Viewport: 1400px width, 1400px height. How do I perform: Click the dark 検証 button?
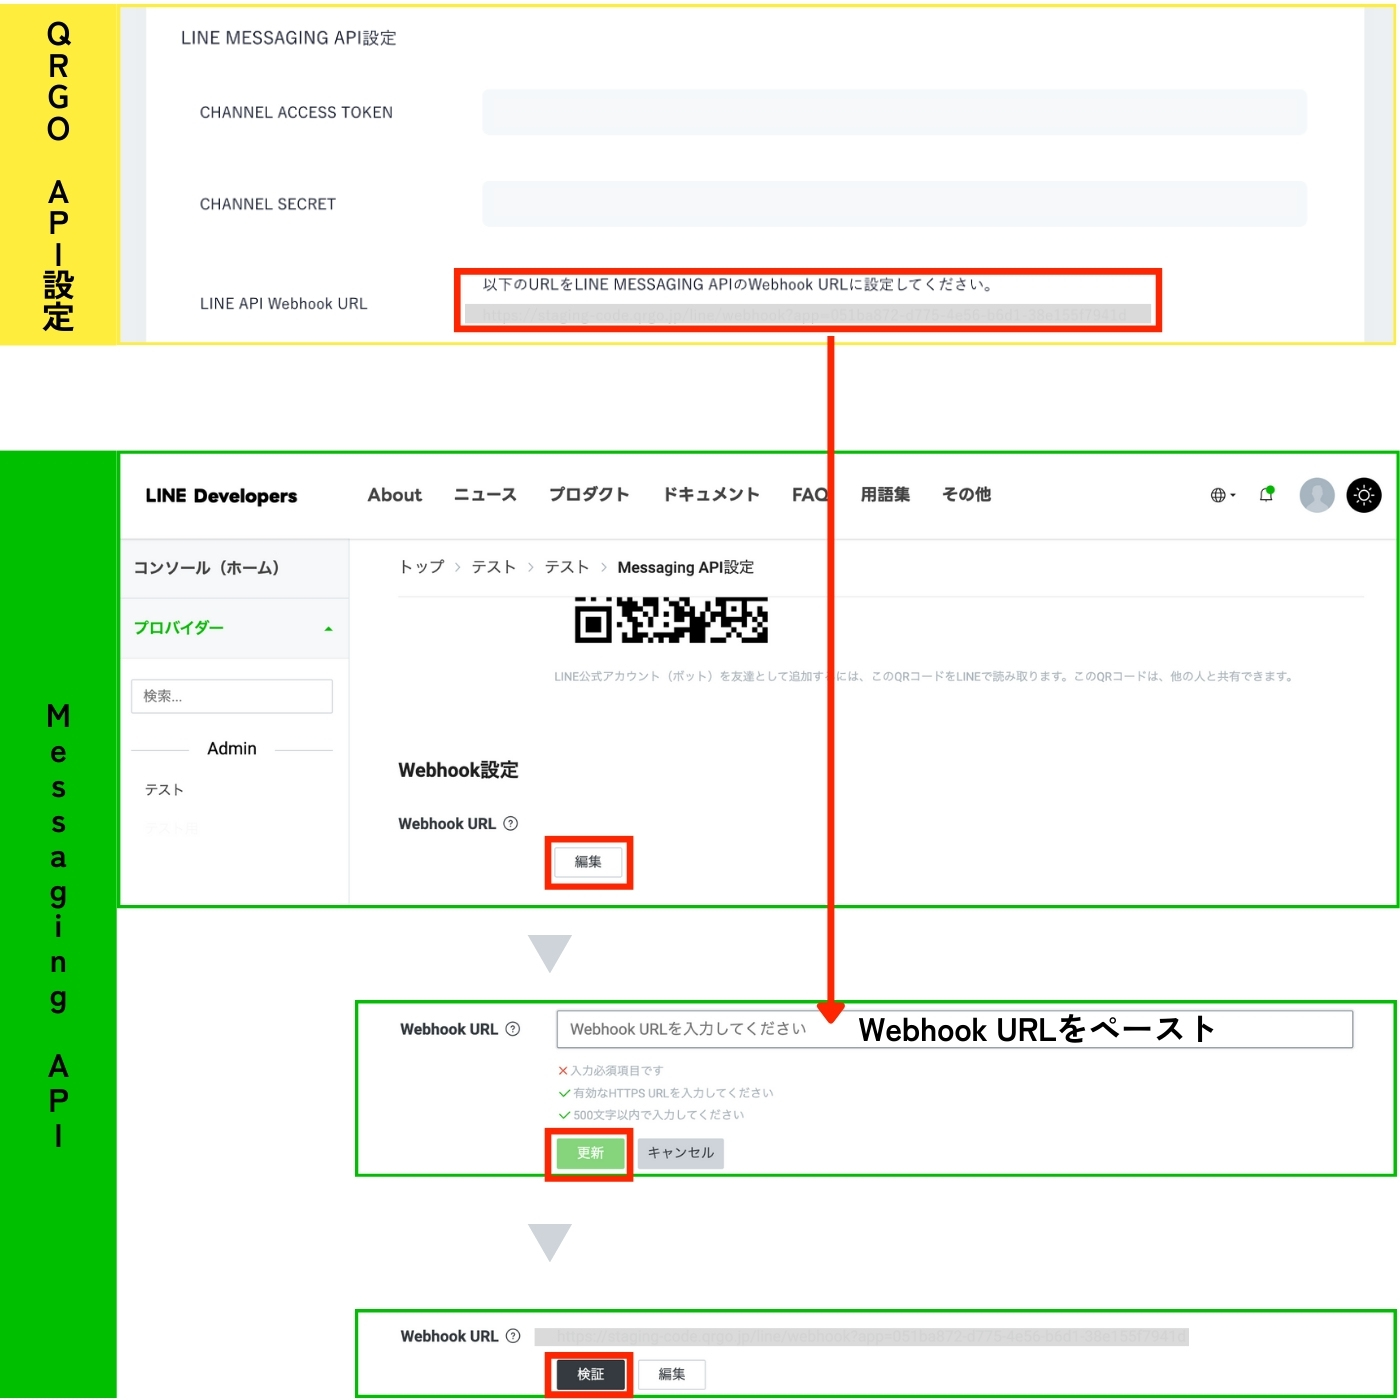coord(590,1375)
